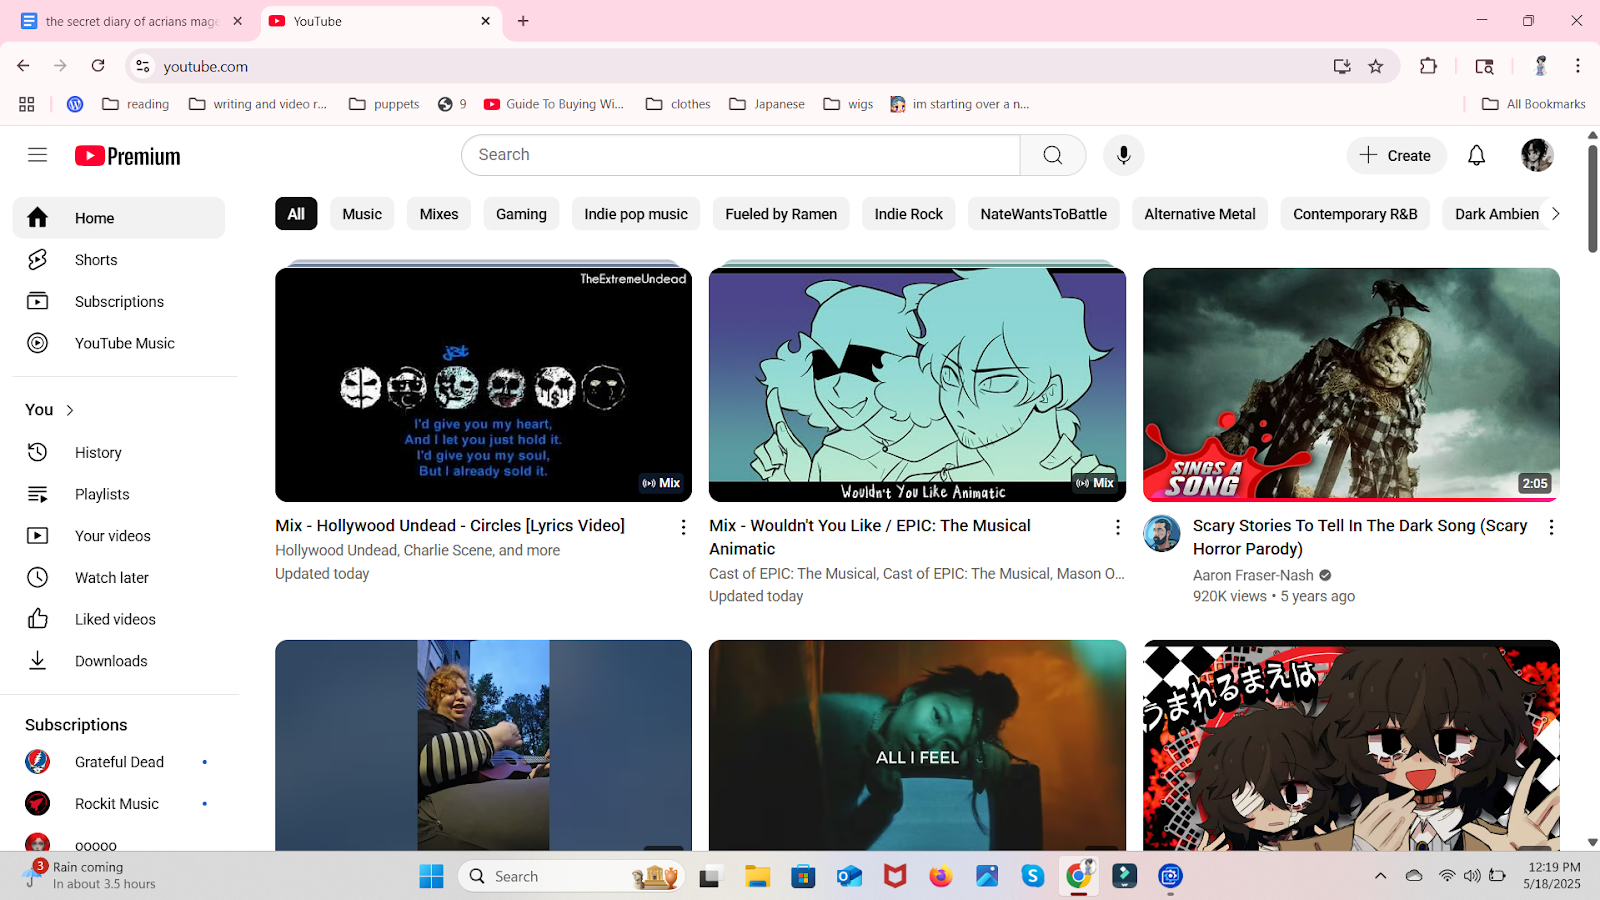Click Aaron Fraser-Nash channel avatar
This screenshot has height=900, width=1600.
click(1161, 534)
